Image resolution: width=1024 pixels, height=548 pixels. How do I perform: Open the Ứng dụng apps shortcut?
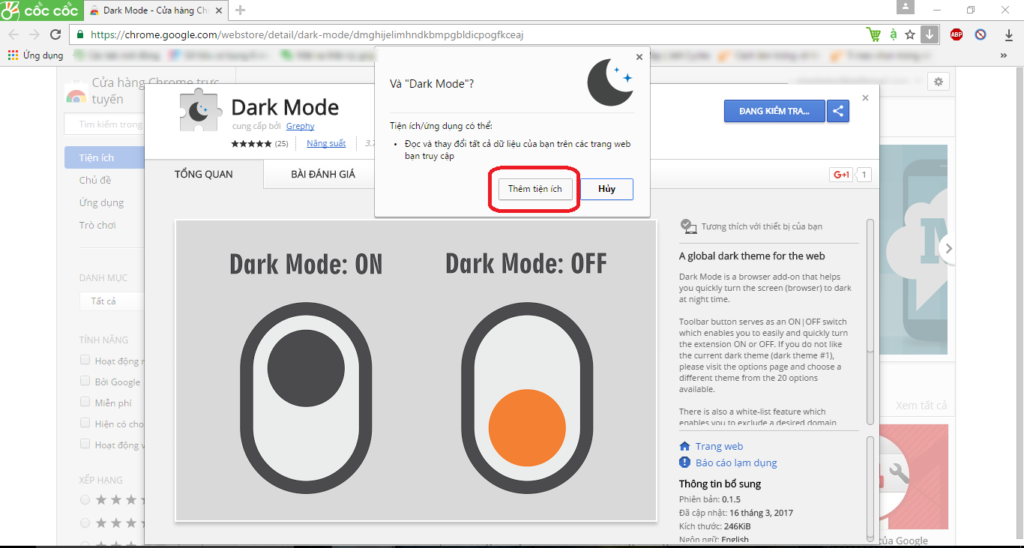point(35,56)
